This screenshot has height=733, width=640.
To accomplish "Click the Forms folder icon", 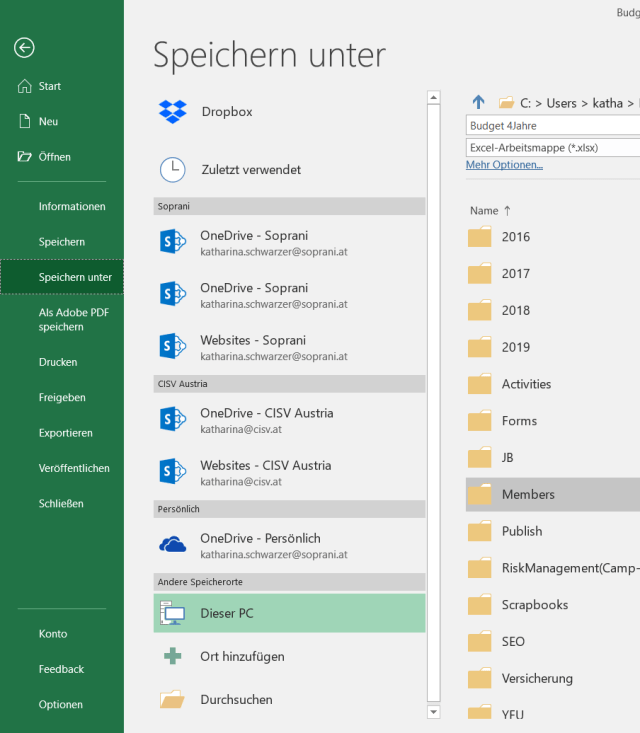I will point(480,421).
